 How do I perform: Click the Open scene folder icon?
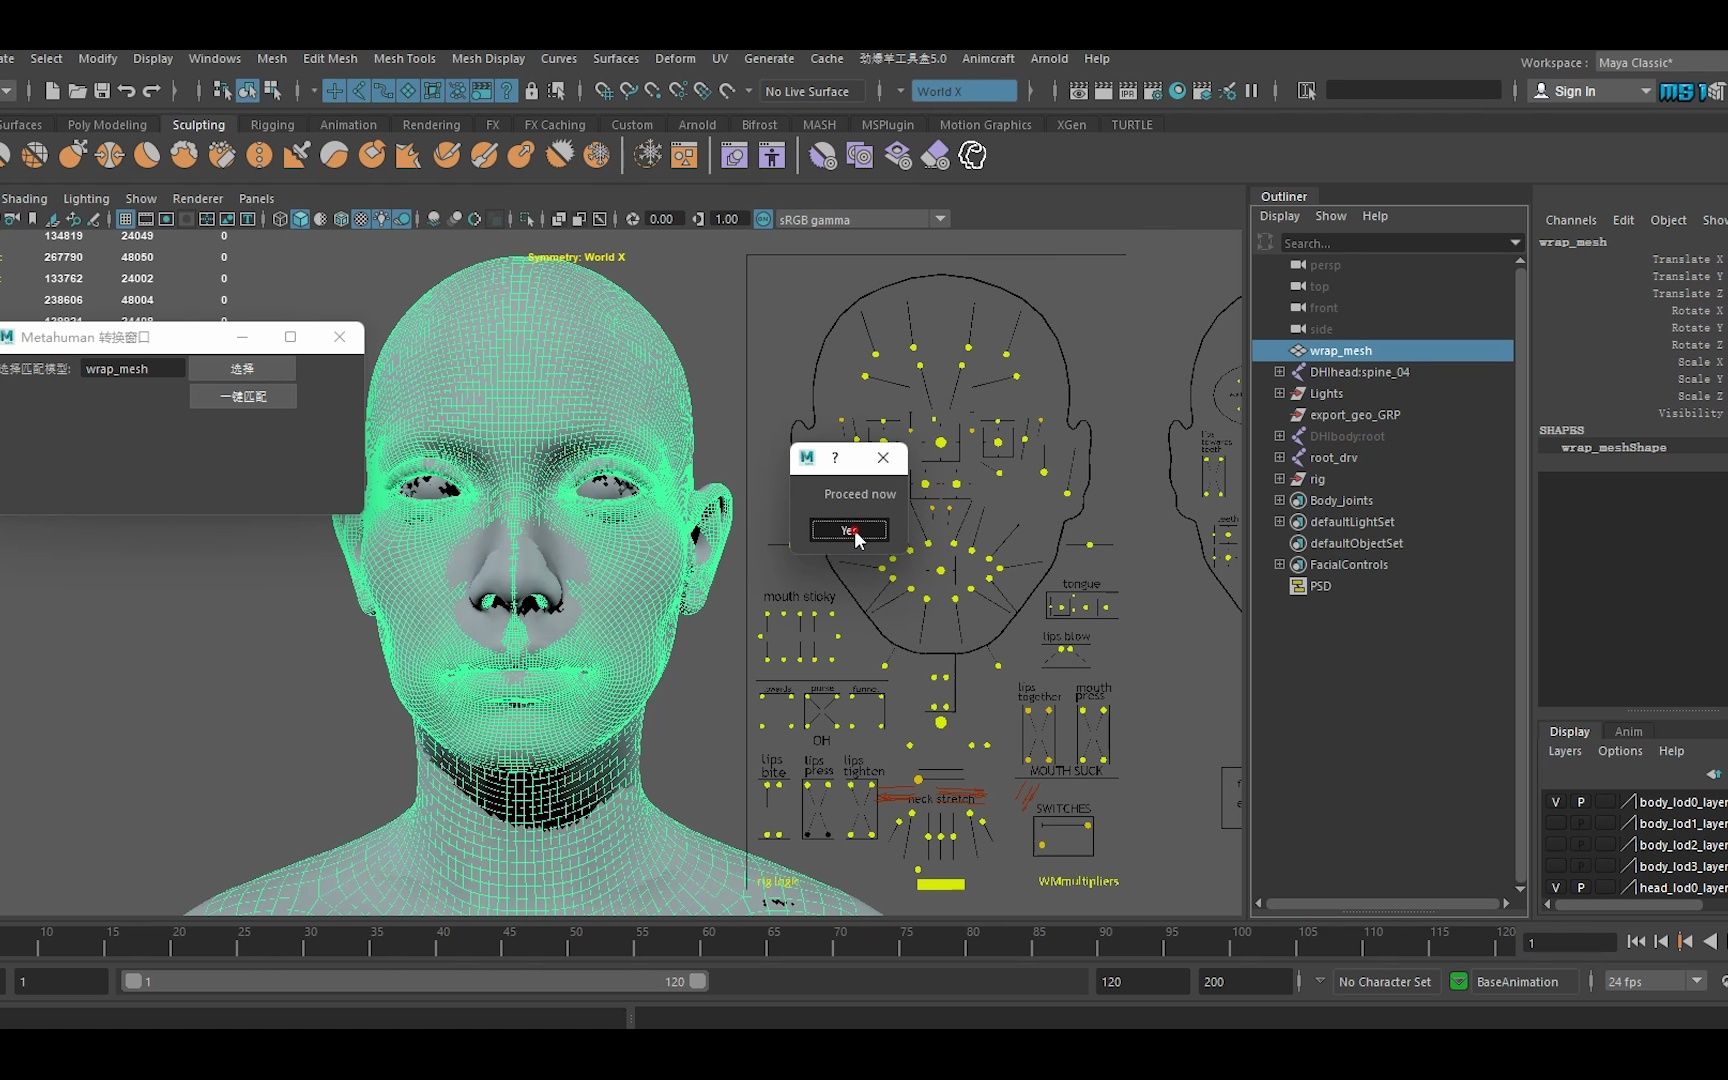(77, 91)
